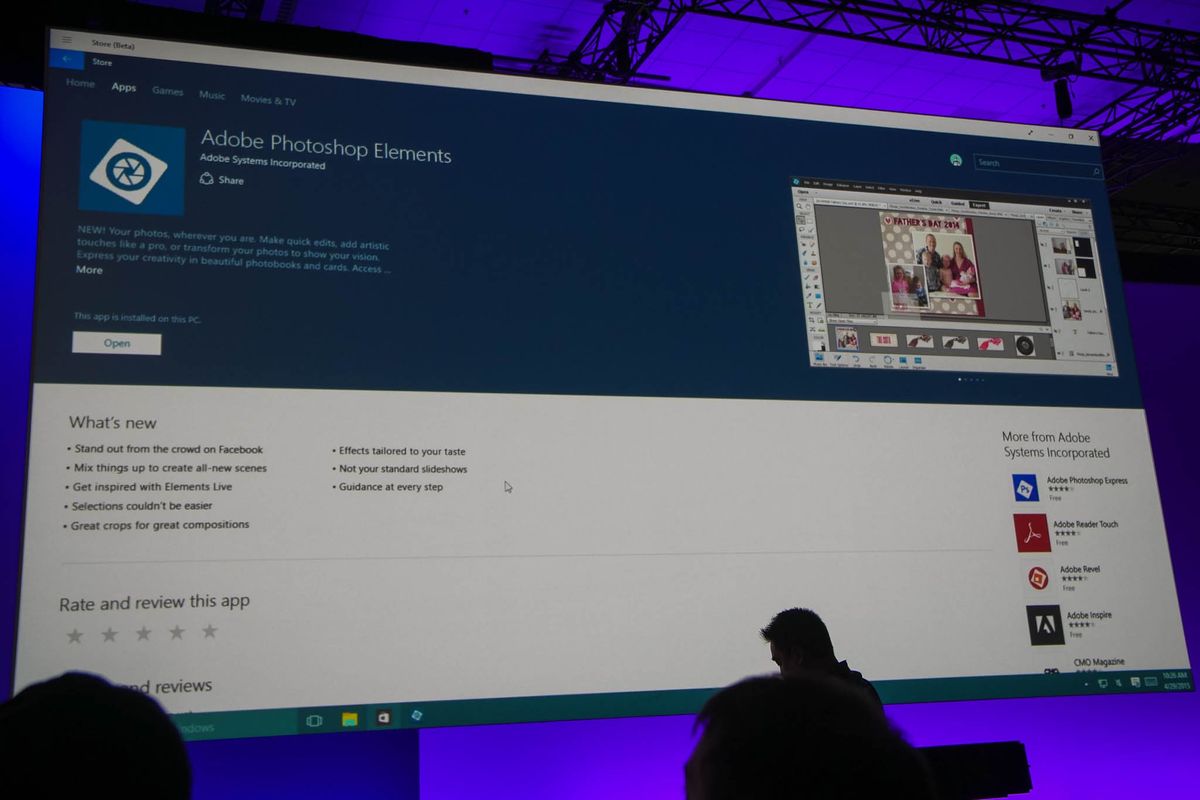
Task: Open the user account icon beside search
Action: tap(957, 159)
